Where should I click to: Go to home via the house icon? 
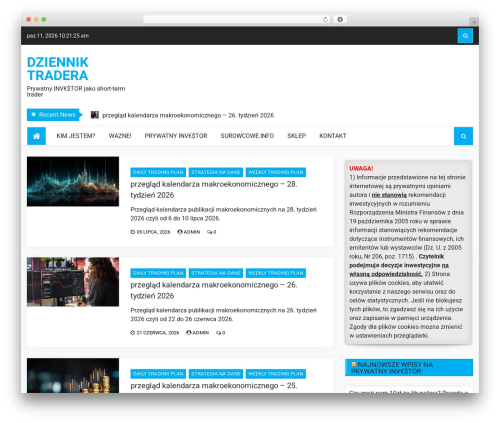point(36,136)
